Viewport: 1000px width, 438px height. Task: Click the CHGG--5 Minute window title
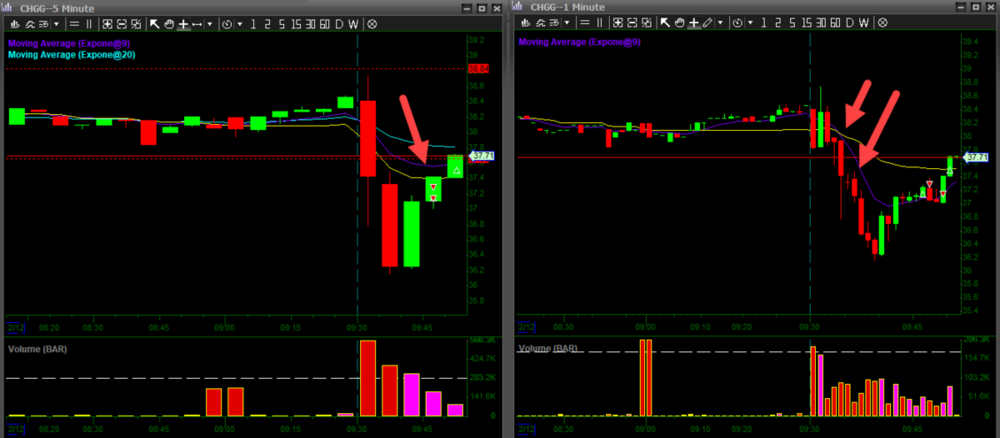(60, 7)
